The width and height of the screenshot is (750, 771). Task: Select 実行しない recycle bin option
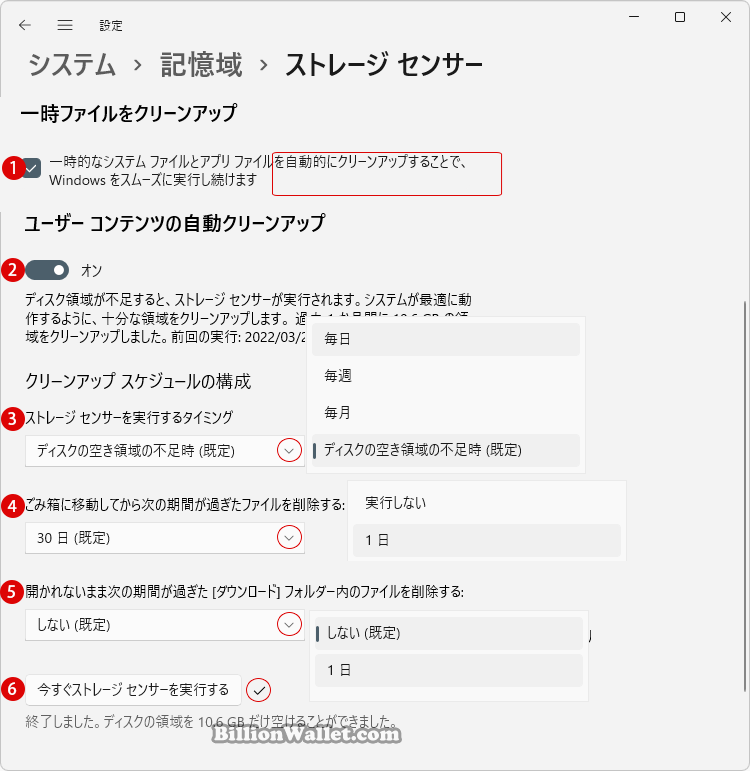click(x=487, y=503)
